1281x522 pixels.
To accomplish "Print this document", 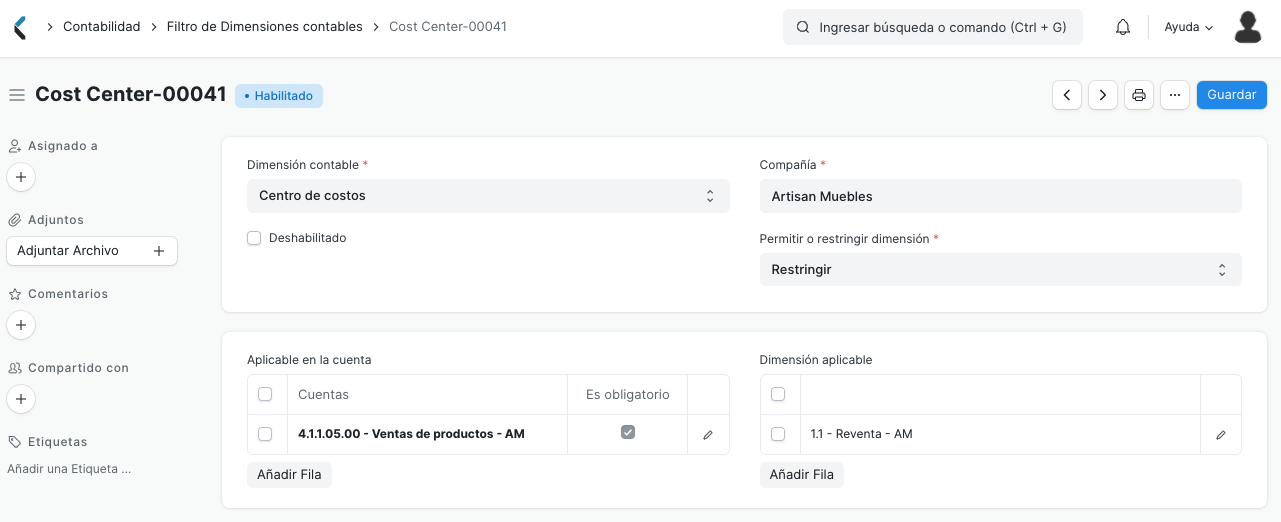I will (1139, 95).
